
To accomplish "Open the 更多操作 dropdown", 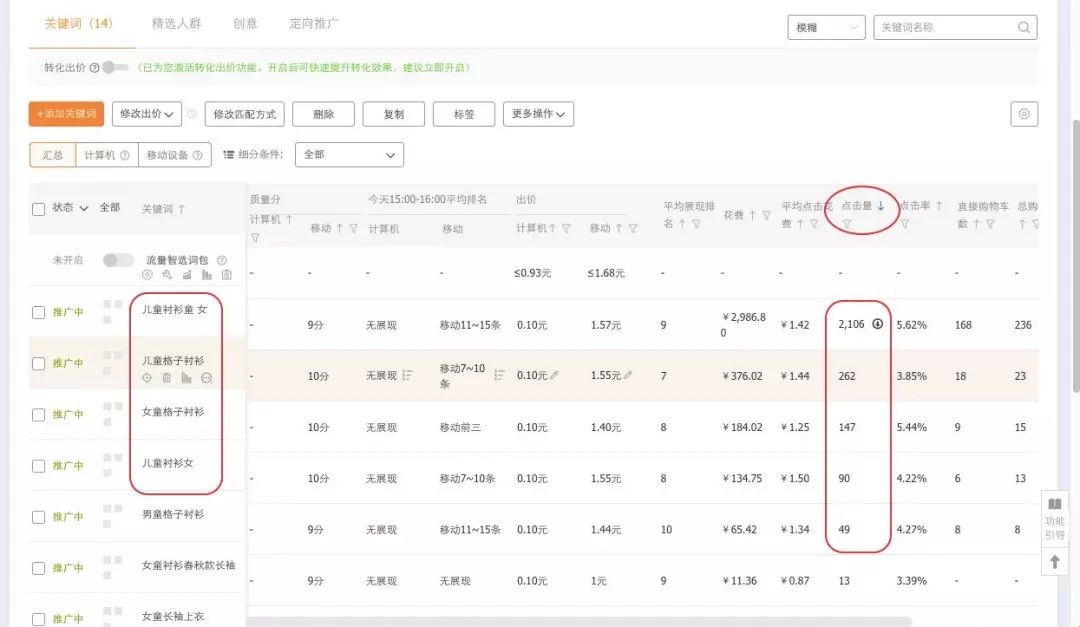I will click(x=539, y=114).
